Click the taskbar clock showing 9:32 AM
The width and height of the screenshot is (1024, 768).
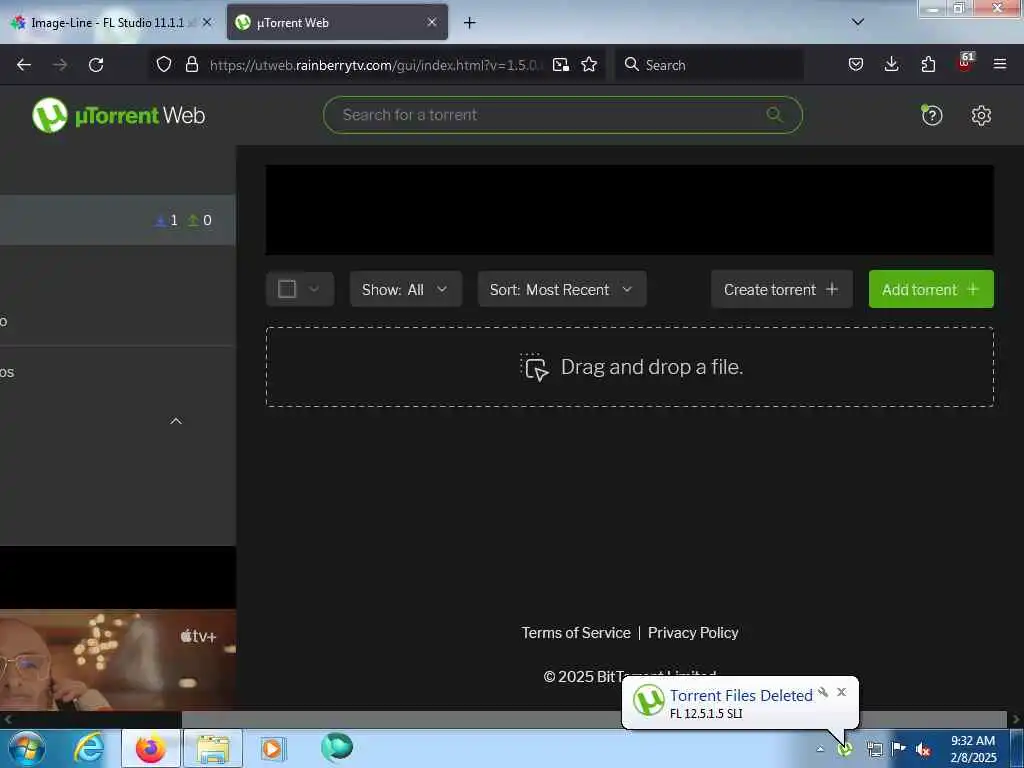tap(973, 749)
